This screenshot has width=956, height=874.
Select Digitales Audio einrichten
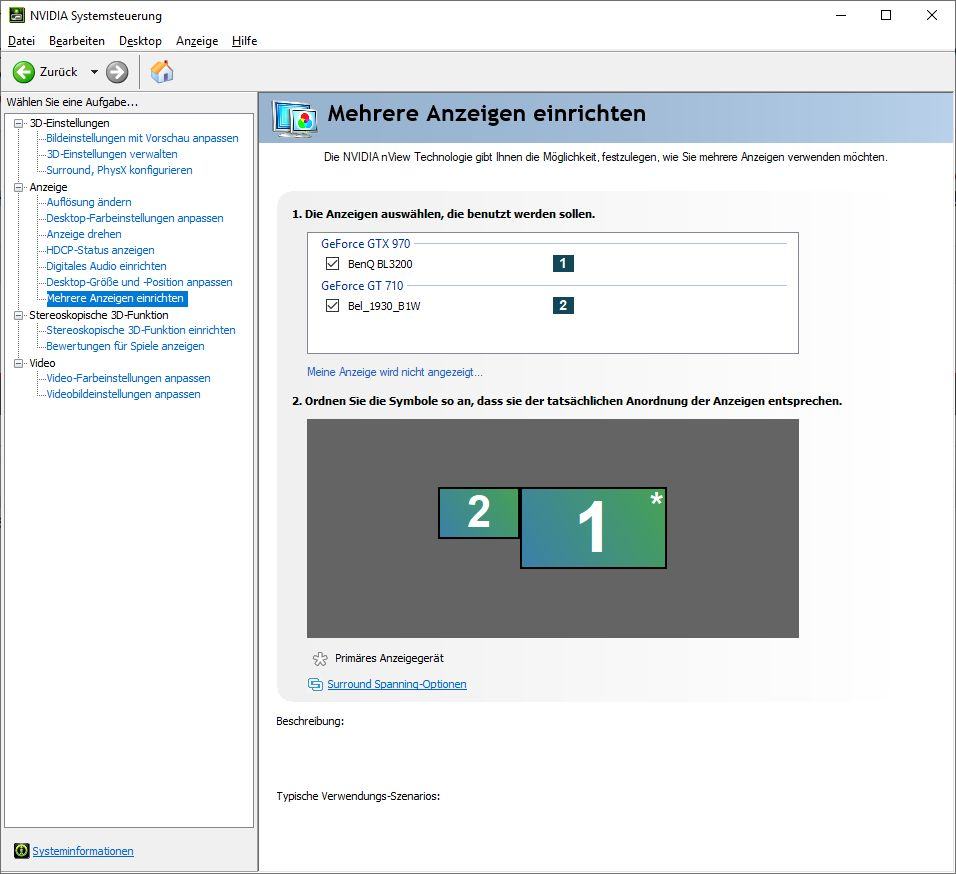tap(106, 266)
